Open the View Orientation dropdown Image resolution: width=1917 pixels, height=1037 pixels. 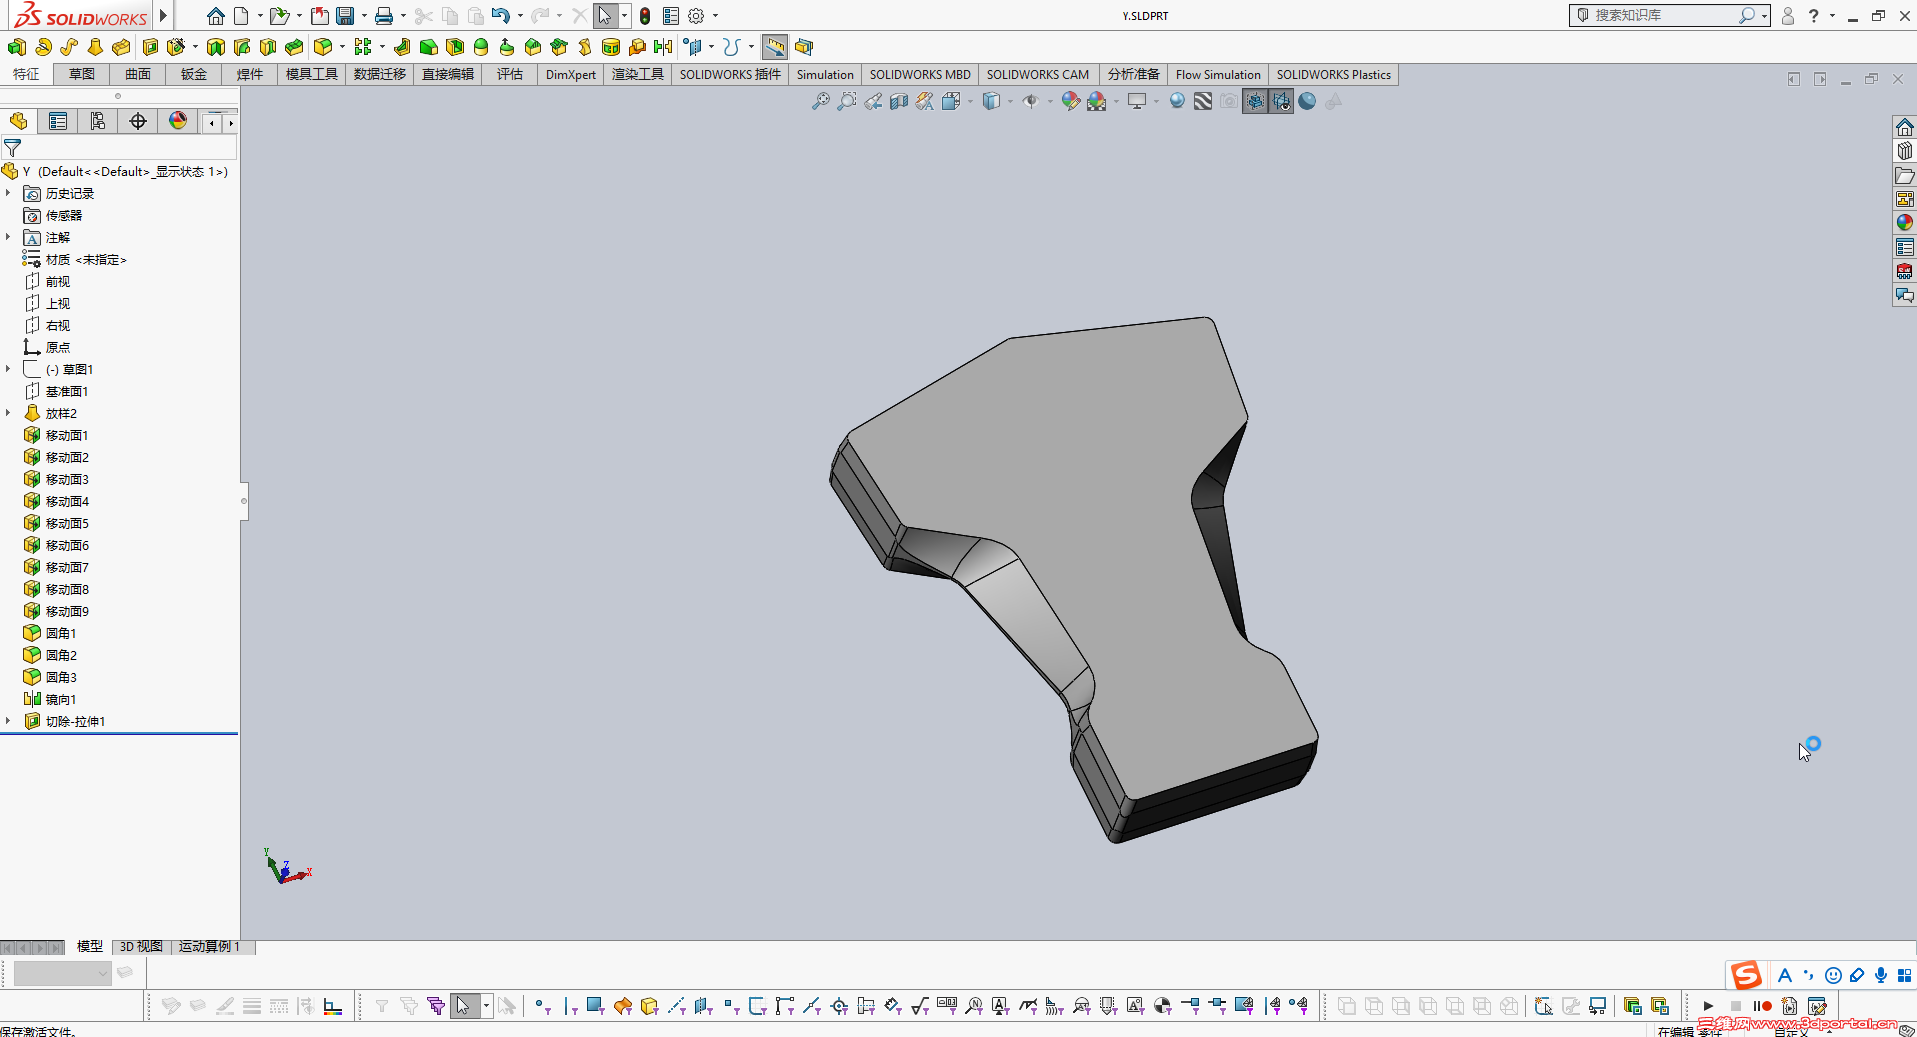(x=951, y=101)
